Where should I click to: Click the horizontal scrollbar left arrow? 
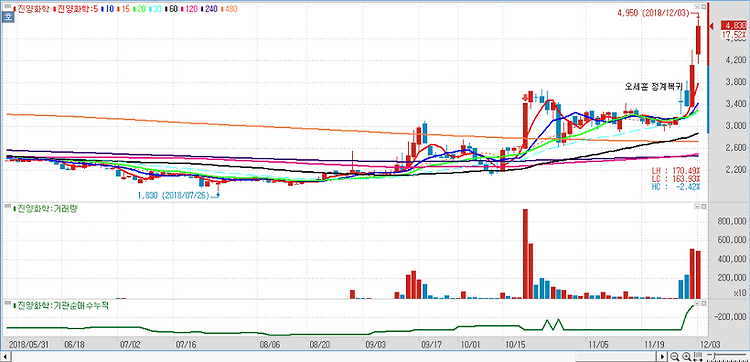pos(6,356)
